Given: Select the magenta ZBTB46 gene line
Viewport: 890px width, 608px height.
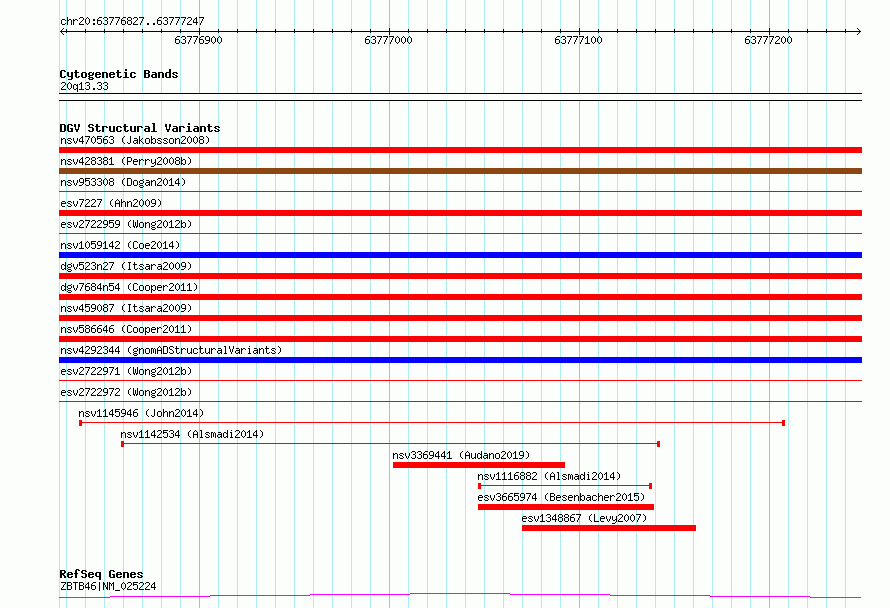Looking at the screenshot, I should point(460,596).
